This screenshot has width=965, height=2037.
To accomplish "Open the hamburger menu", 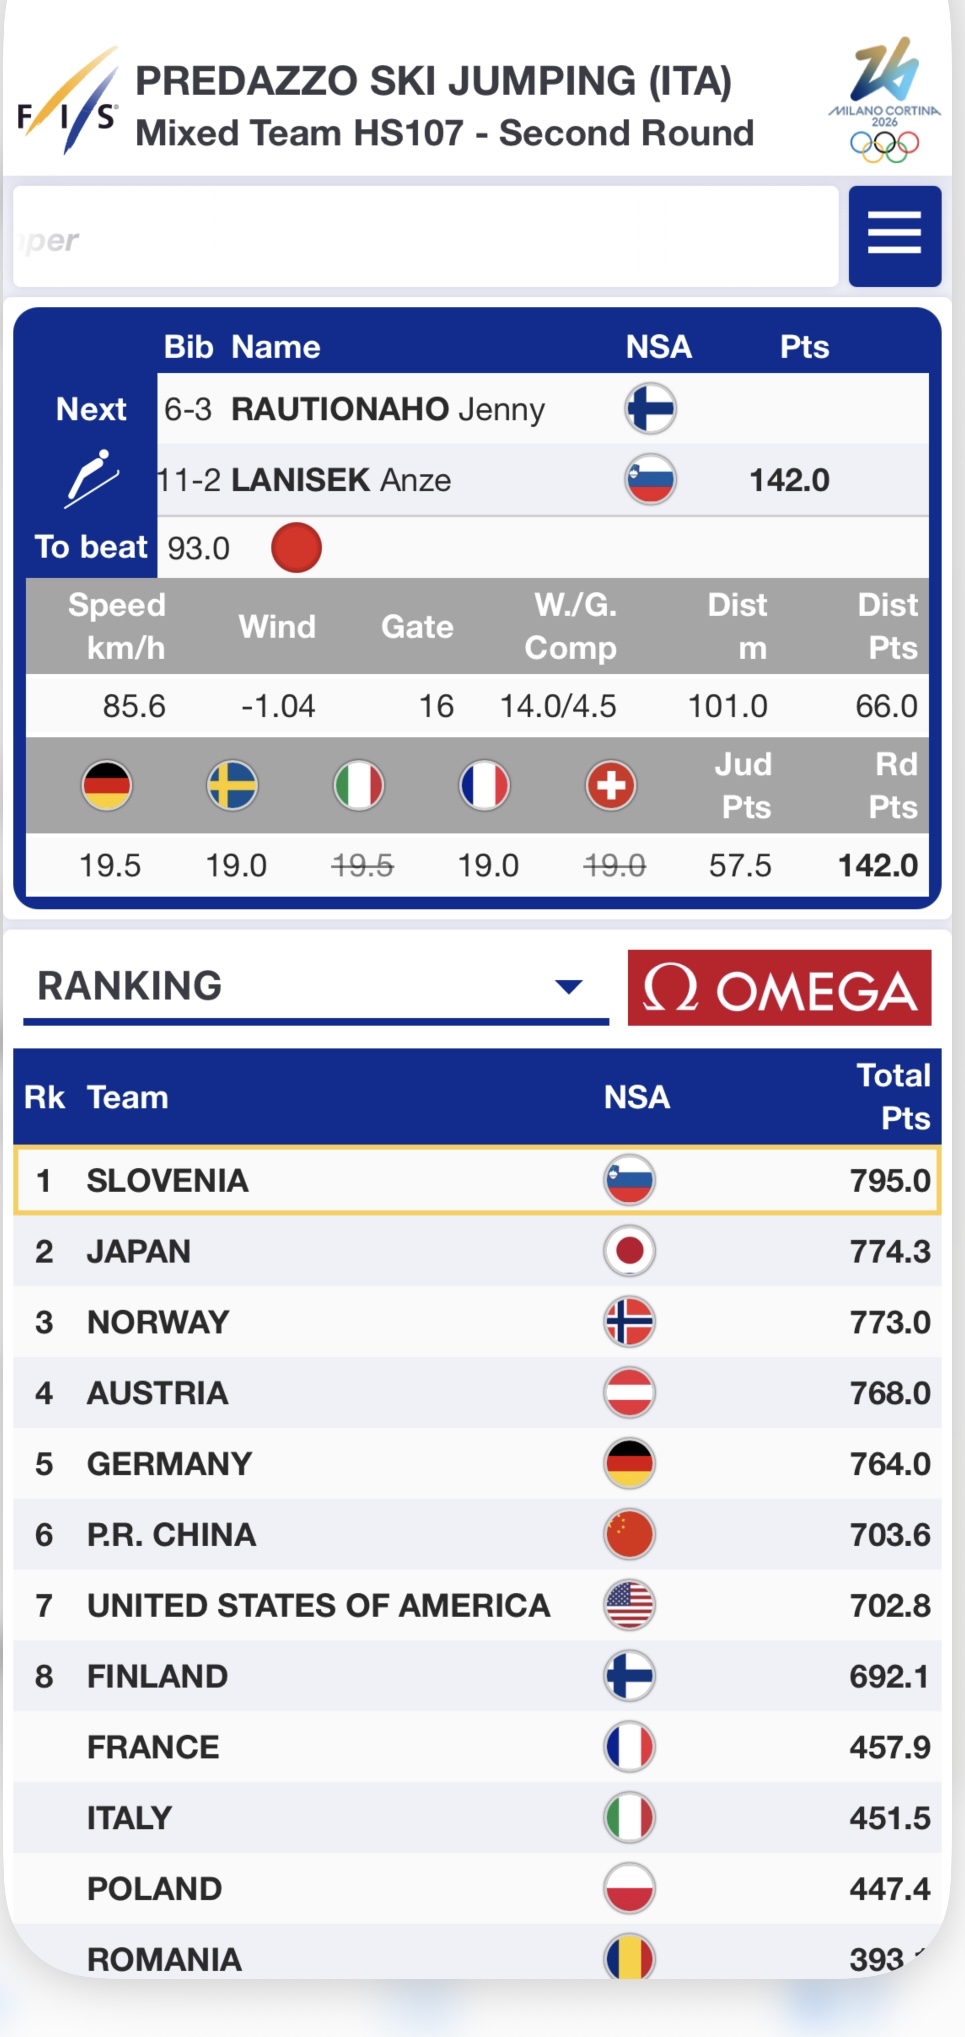I will [x=894, y=236].
